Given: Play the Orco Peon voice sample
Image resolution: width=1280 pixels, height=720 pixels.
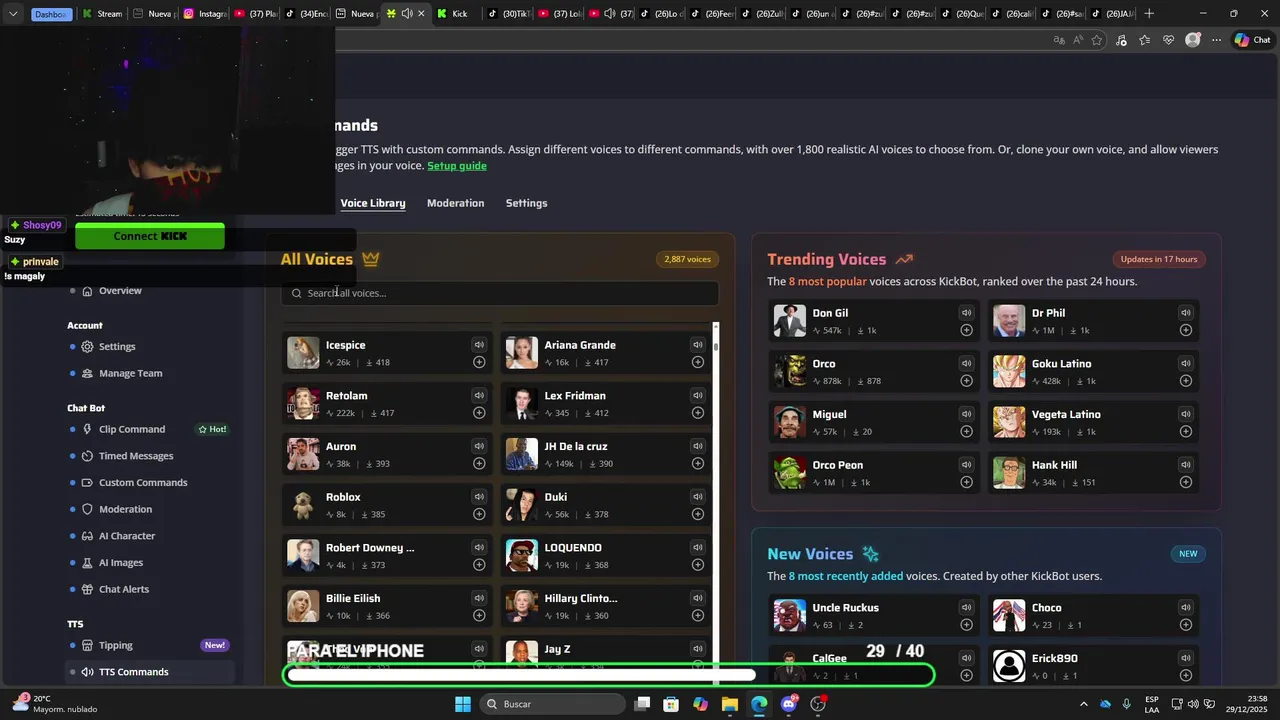Looking at the screenshot, I should [966, 465].
